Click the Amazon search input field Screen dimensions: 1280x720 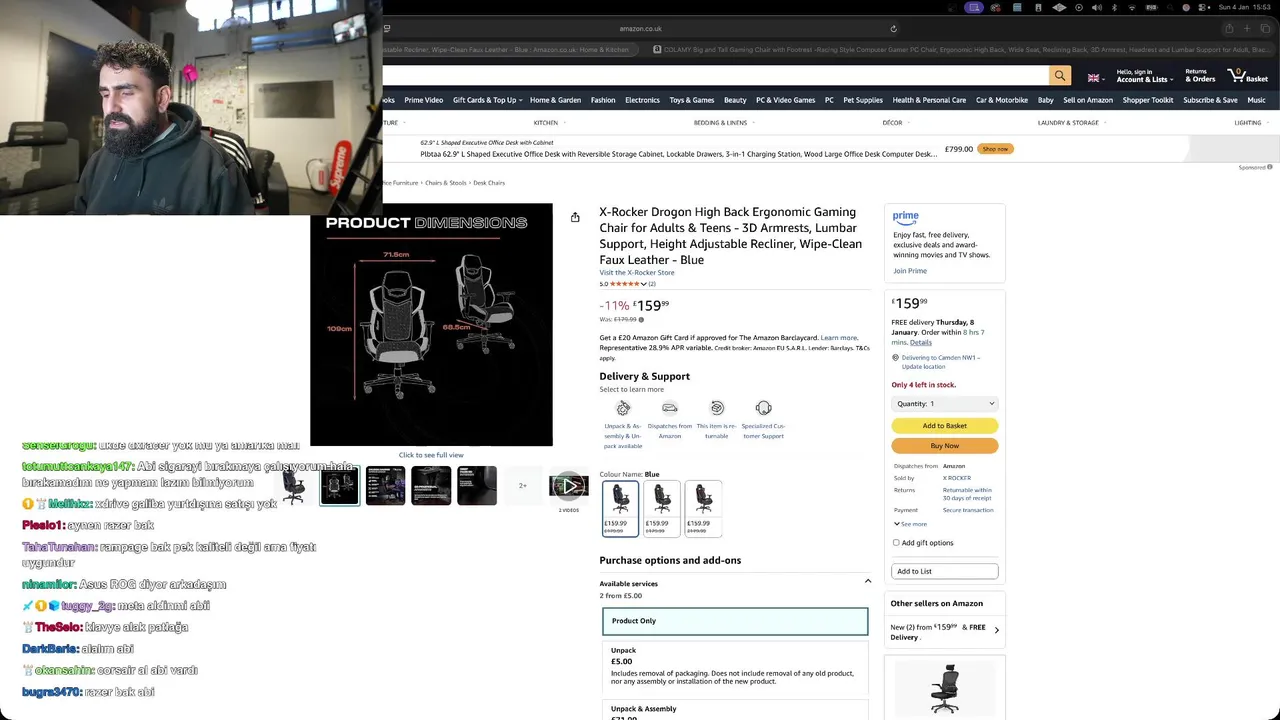715,76
